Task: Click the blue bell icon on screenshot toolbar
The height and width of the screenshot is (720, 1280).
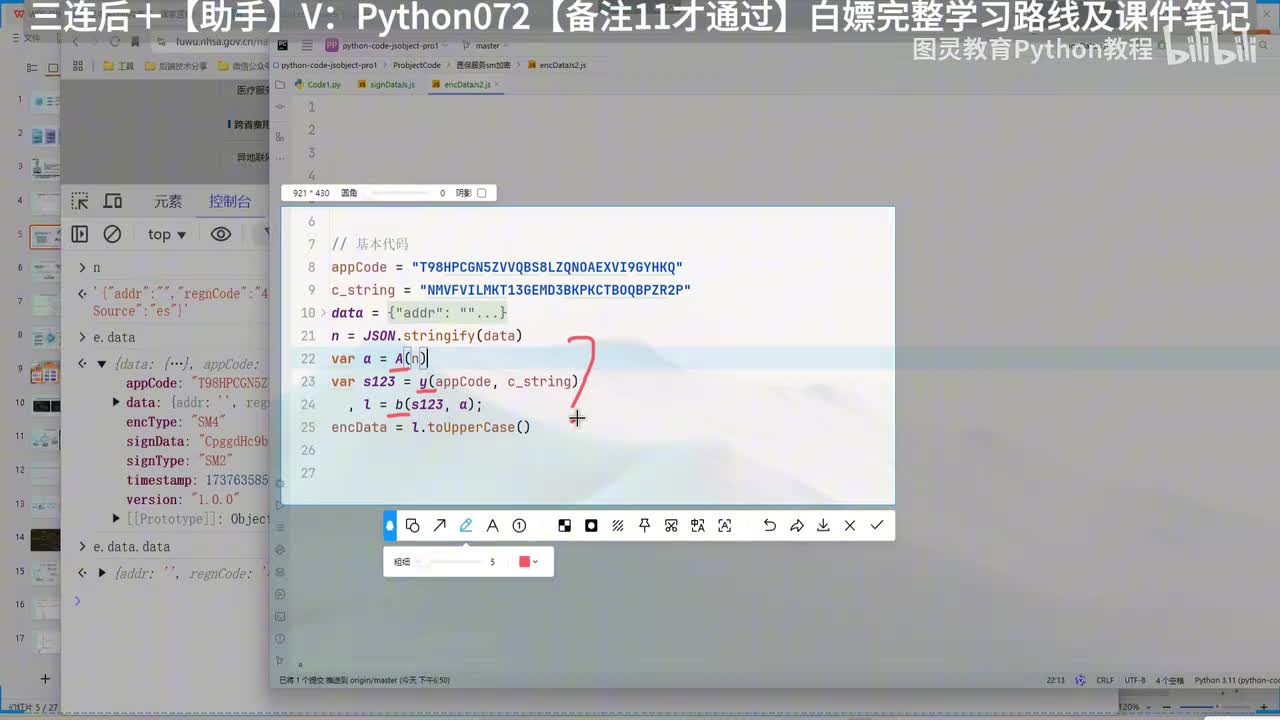Action: tap(390, 525)
